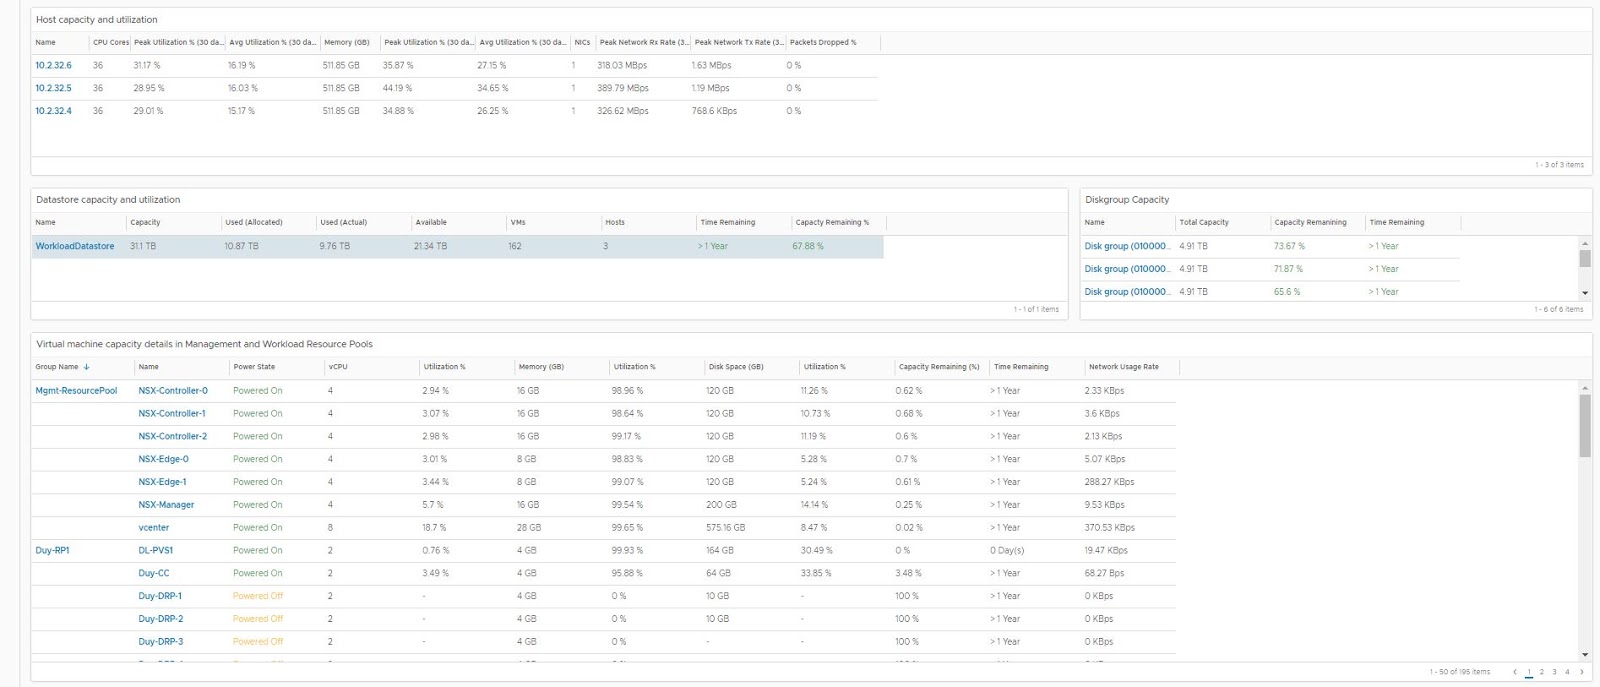Open the vcenter VM link
Screen dimensions: 1600x687
tap(154, 528)
